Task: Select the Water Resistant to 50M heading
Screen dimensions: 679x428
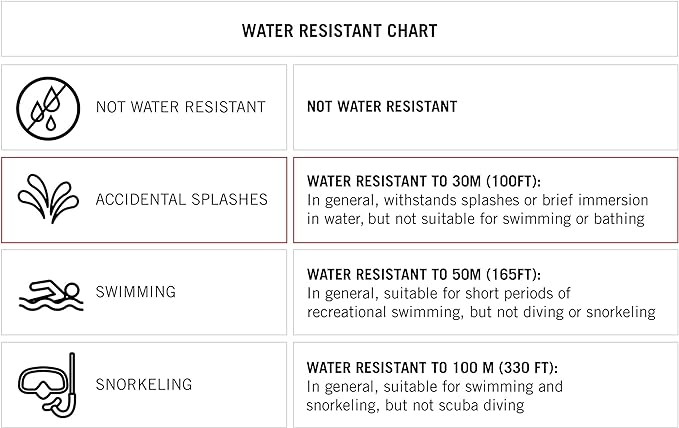Action: click(424, 274)
